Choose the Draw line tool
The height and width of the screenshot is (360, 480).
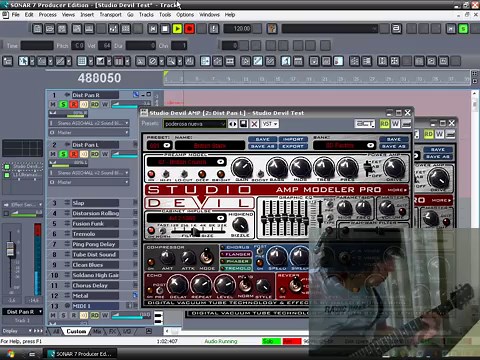[60, 61]
